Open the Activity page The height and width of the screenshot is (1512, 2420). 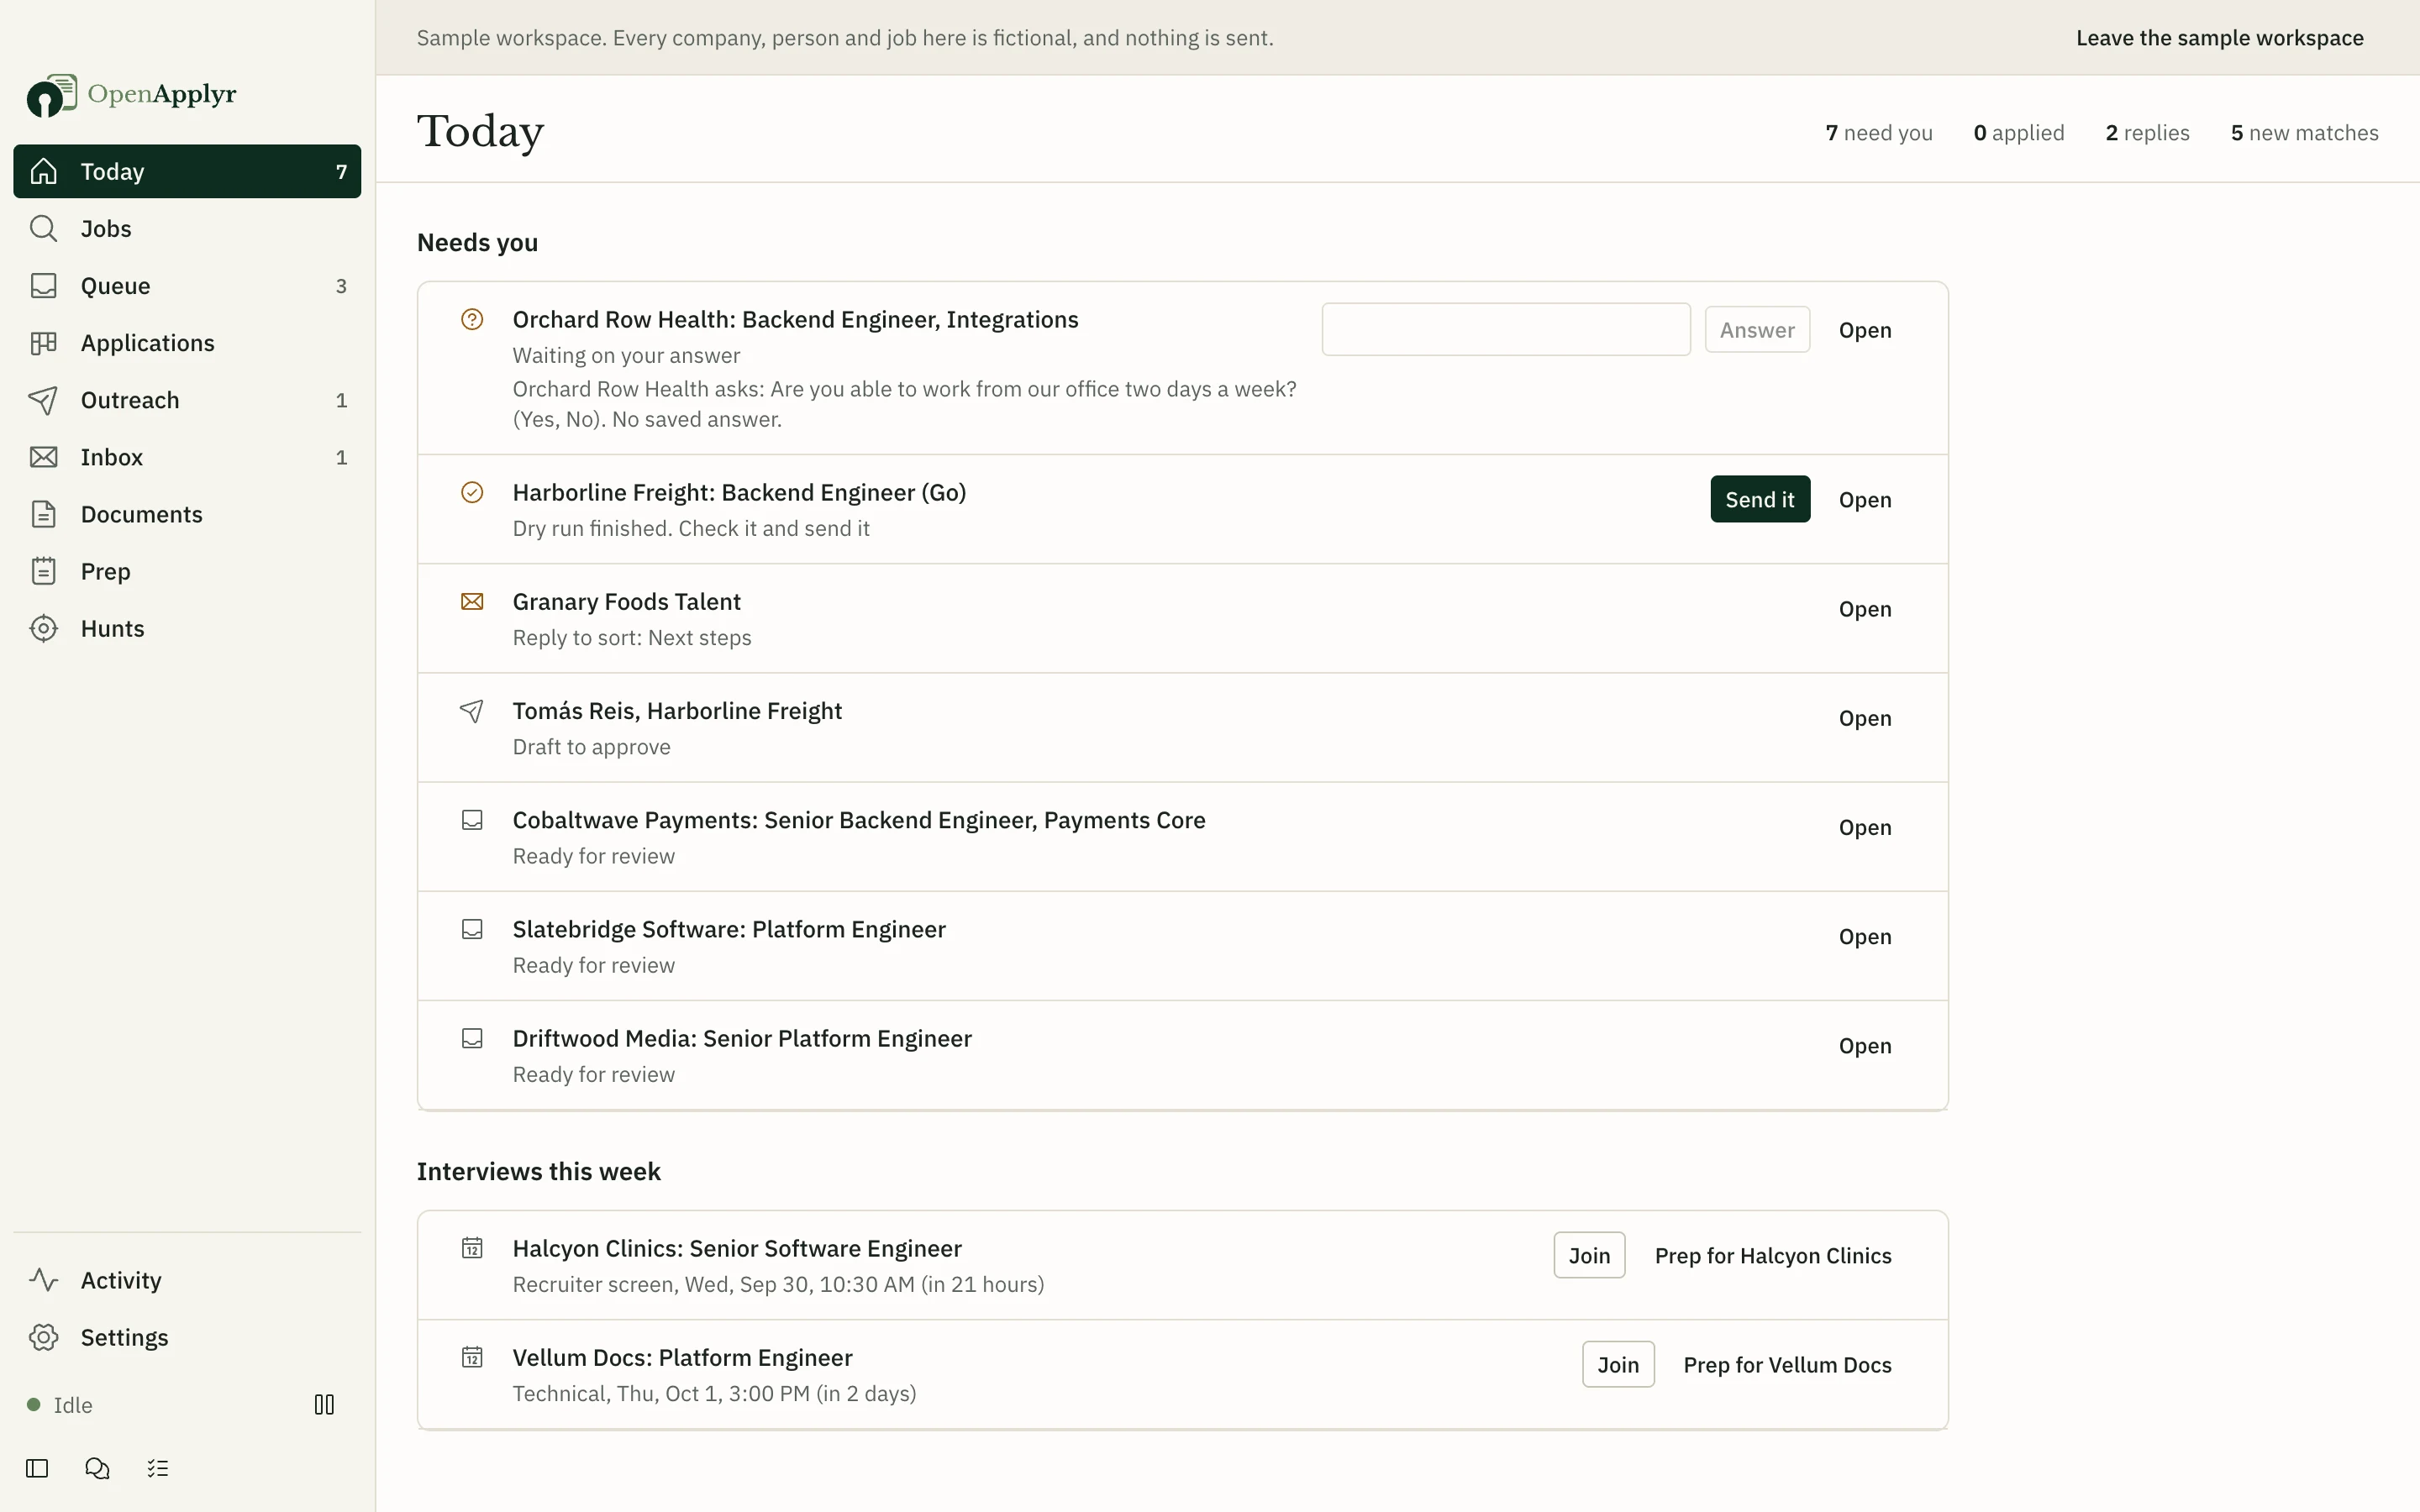[187, 1280]
